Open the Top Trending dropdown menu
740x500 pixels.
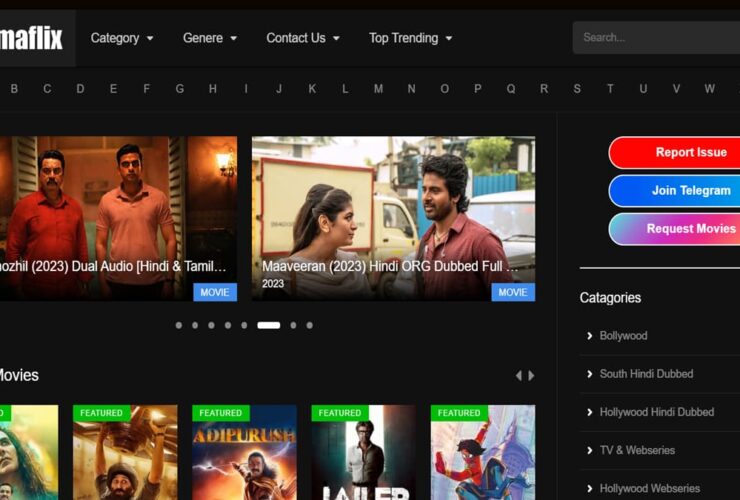pyautogui.click(x=410, y=38)
